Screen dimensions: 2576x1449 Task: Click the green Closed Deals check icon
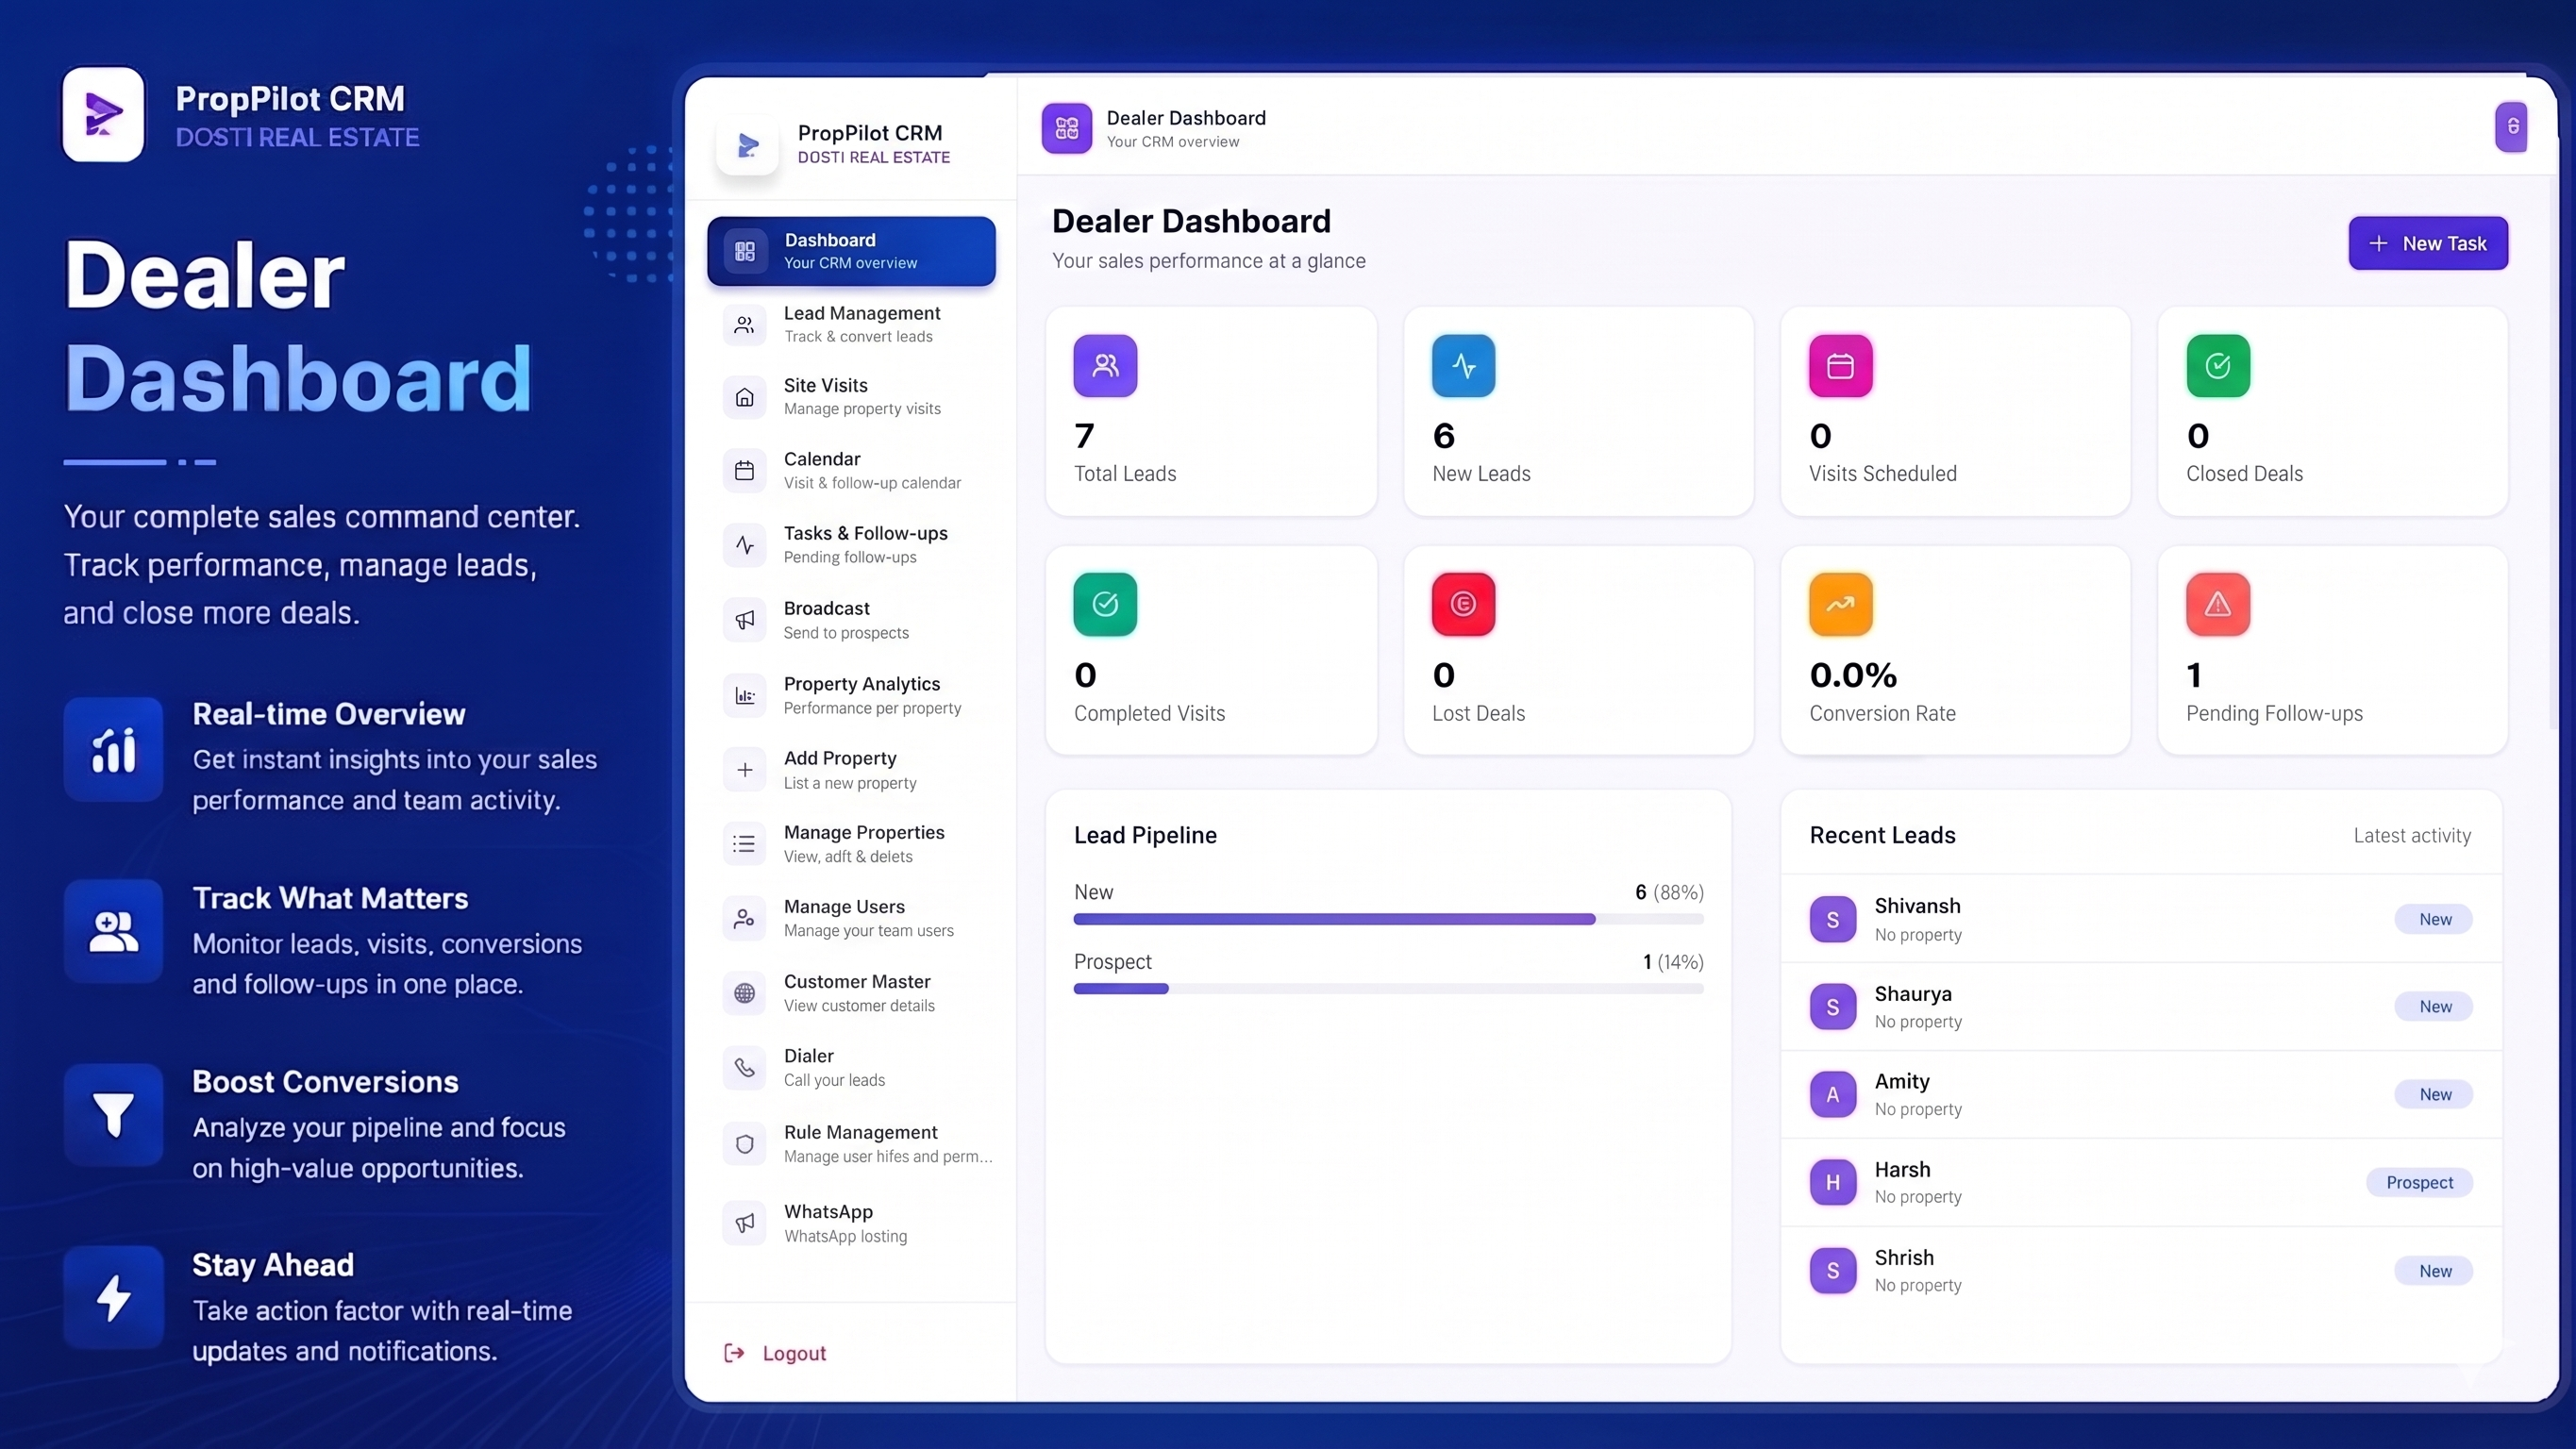2218,366
